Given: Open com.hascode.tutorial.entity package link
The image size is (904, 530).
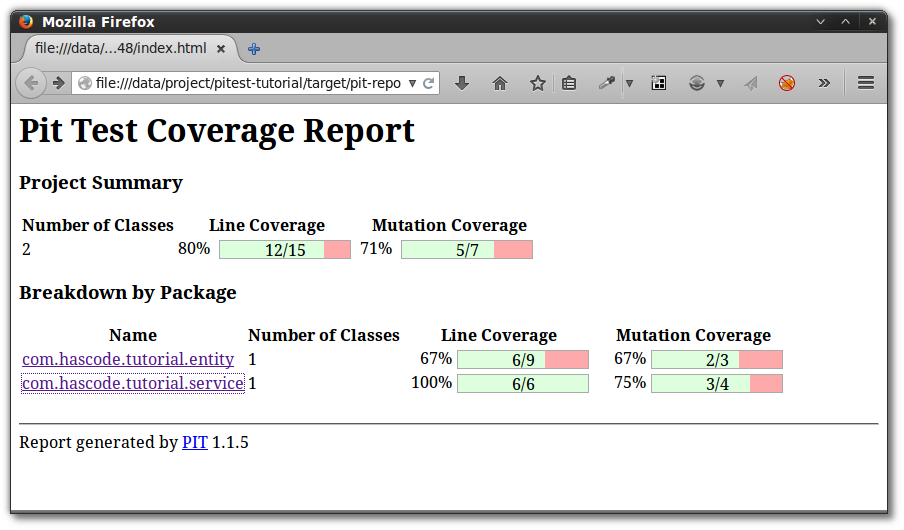Looking at the screenshot, I should coord(128,359).
